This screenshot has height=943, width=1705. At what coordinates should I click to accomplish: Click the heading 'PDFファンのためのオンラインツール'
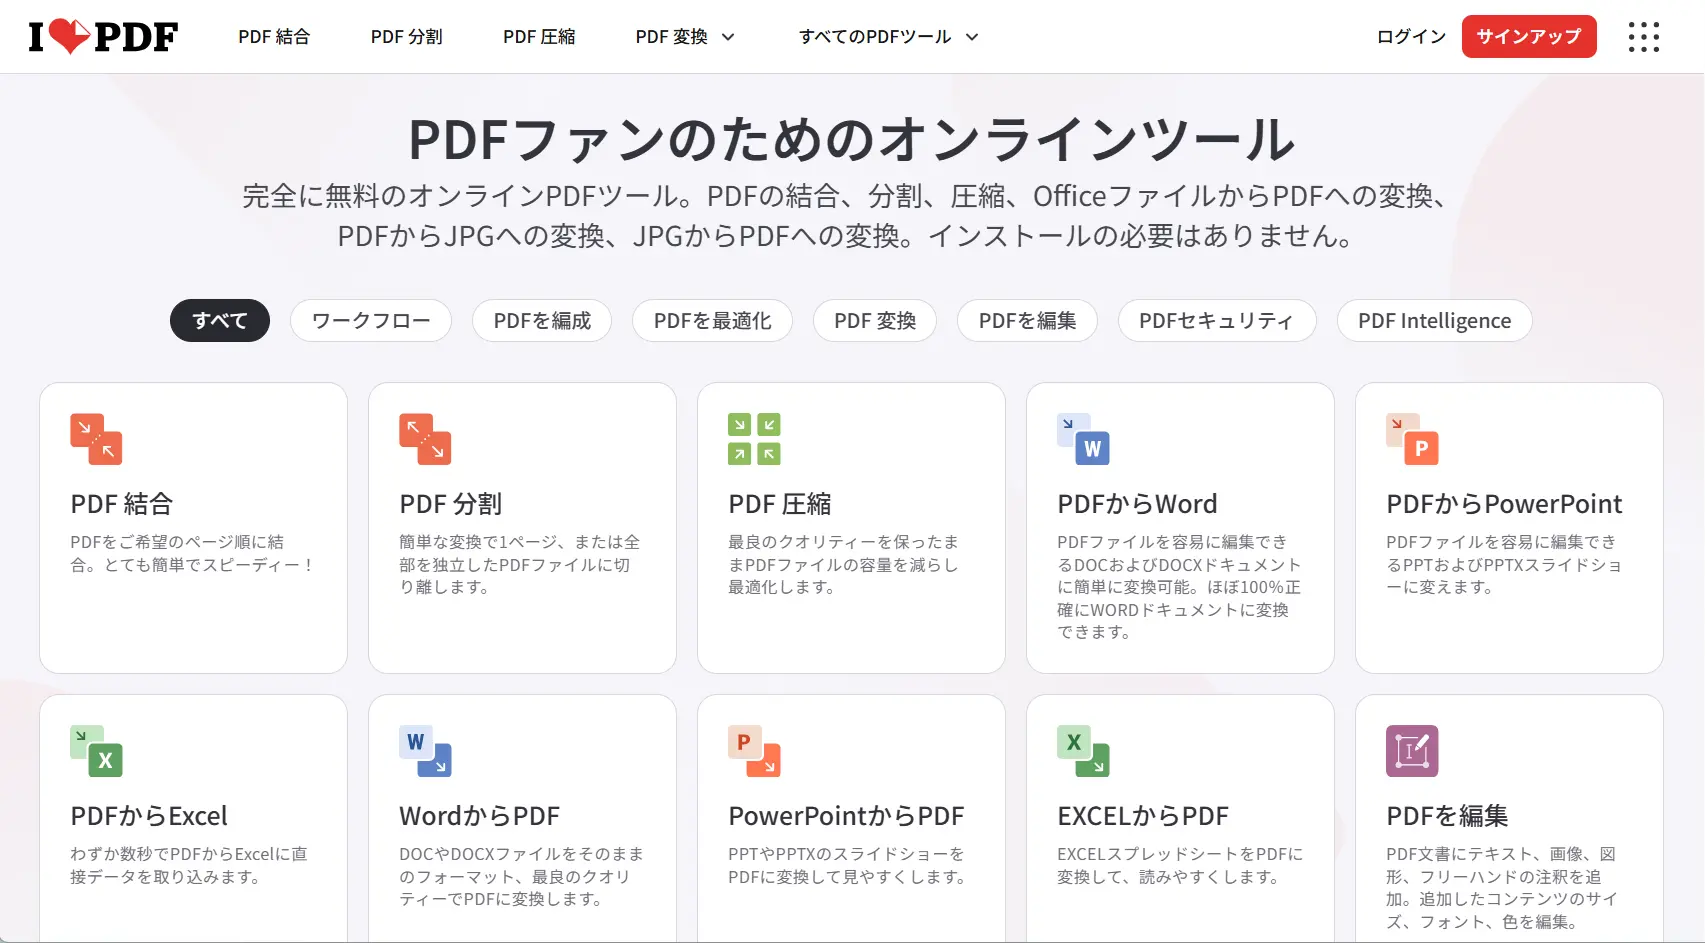pyautogui.click(x=852, y=139)
